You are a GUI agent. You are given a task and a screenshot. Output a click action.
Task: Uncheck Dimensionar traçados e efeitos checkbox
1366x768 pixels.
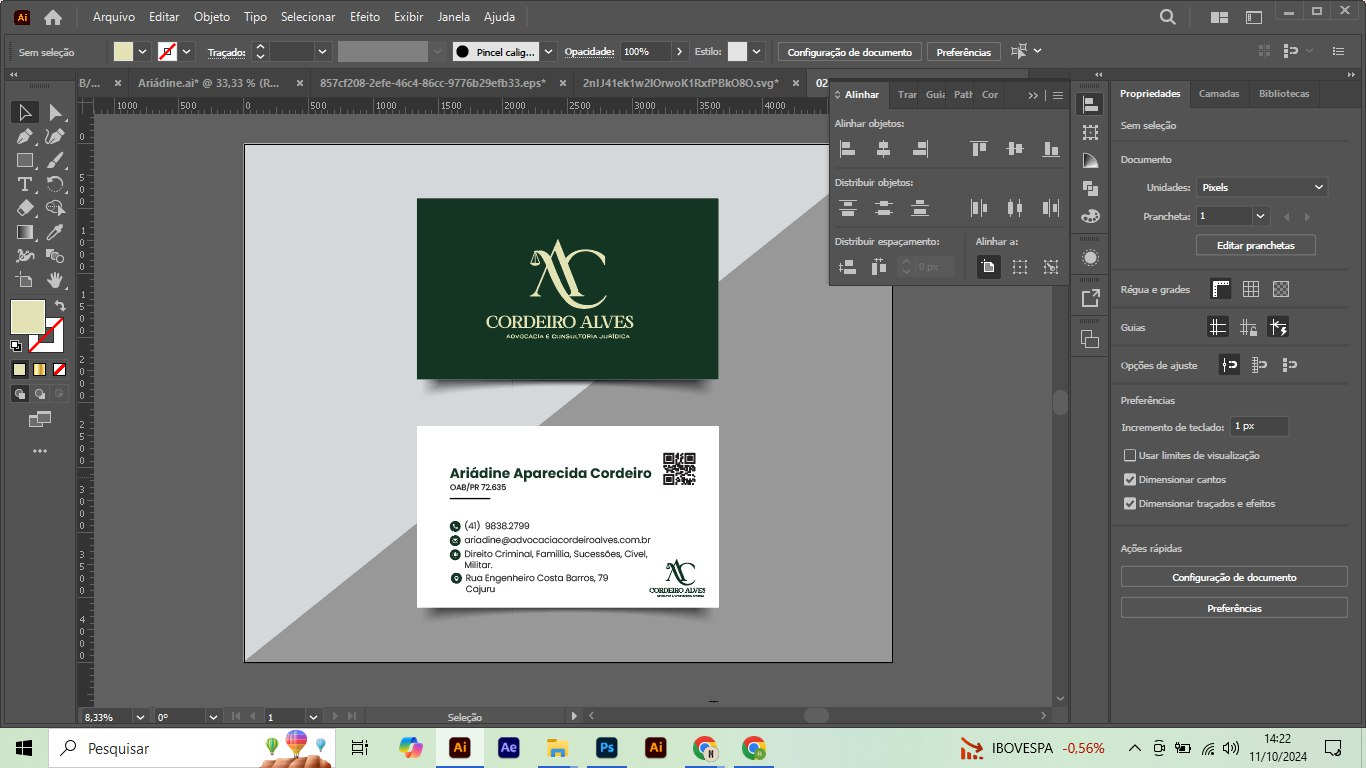pyautogui.click(x=1130, y=503)
